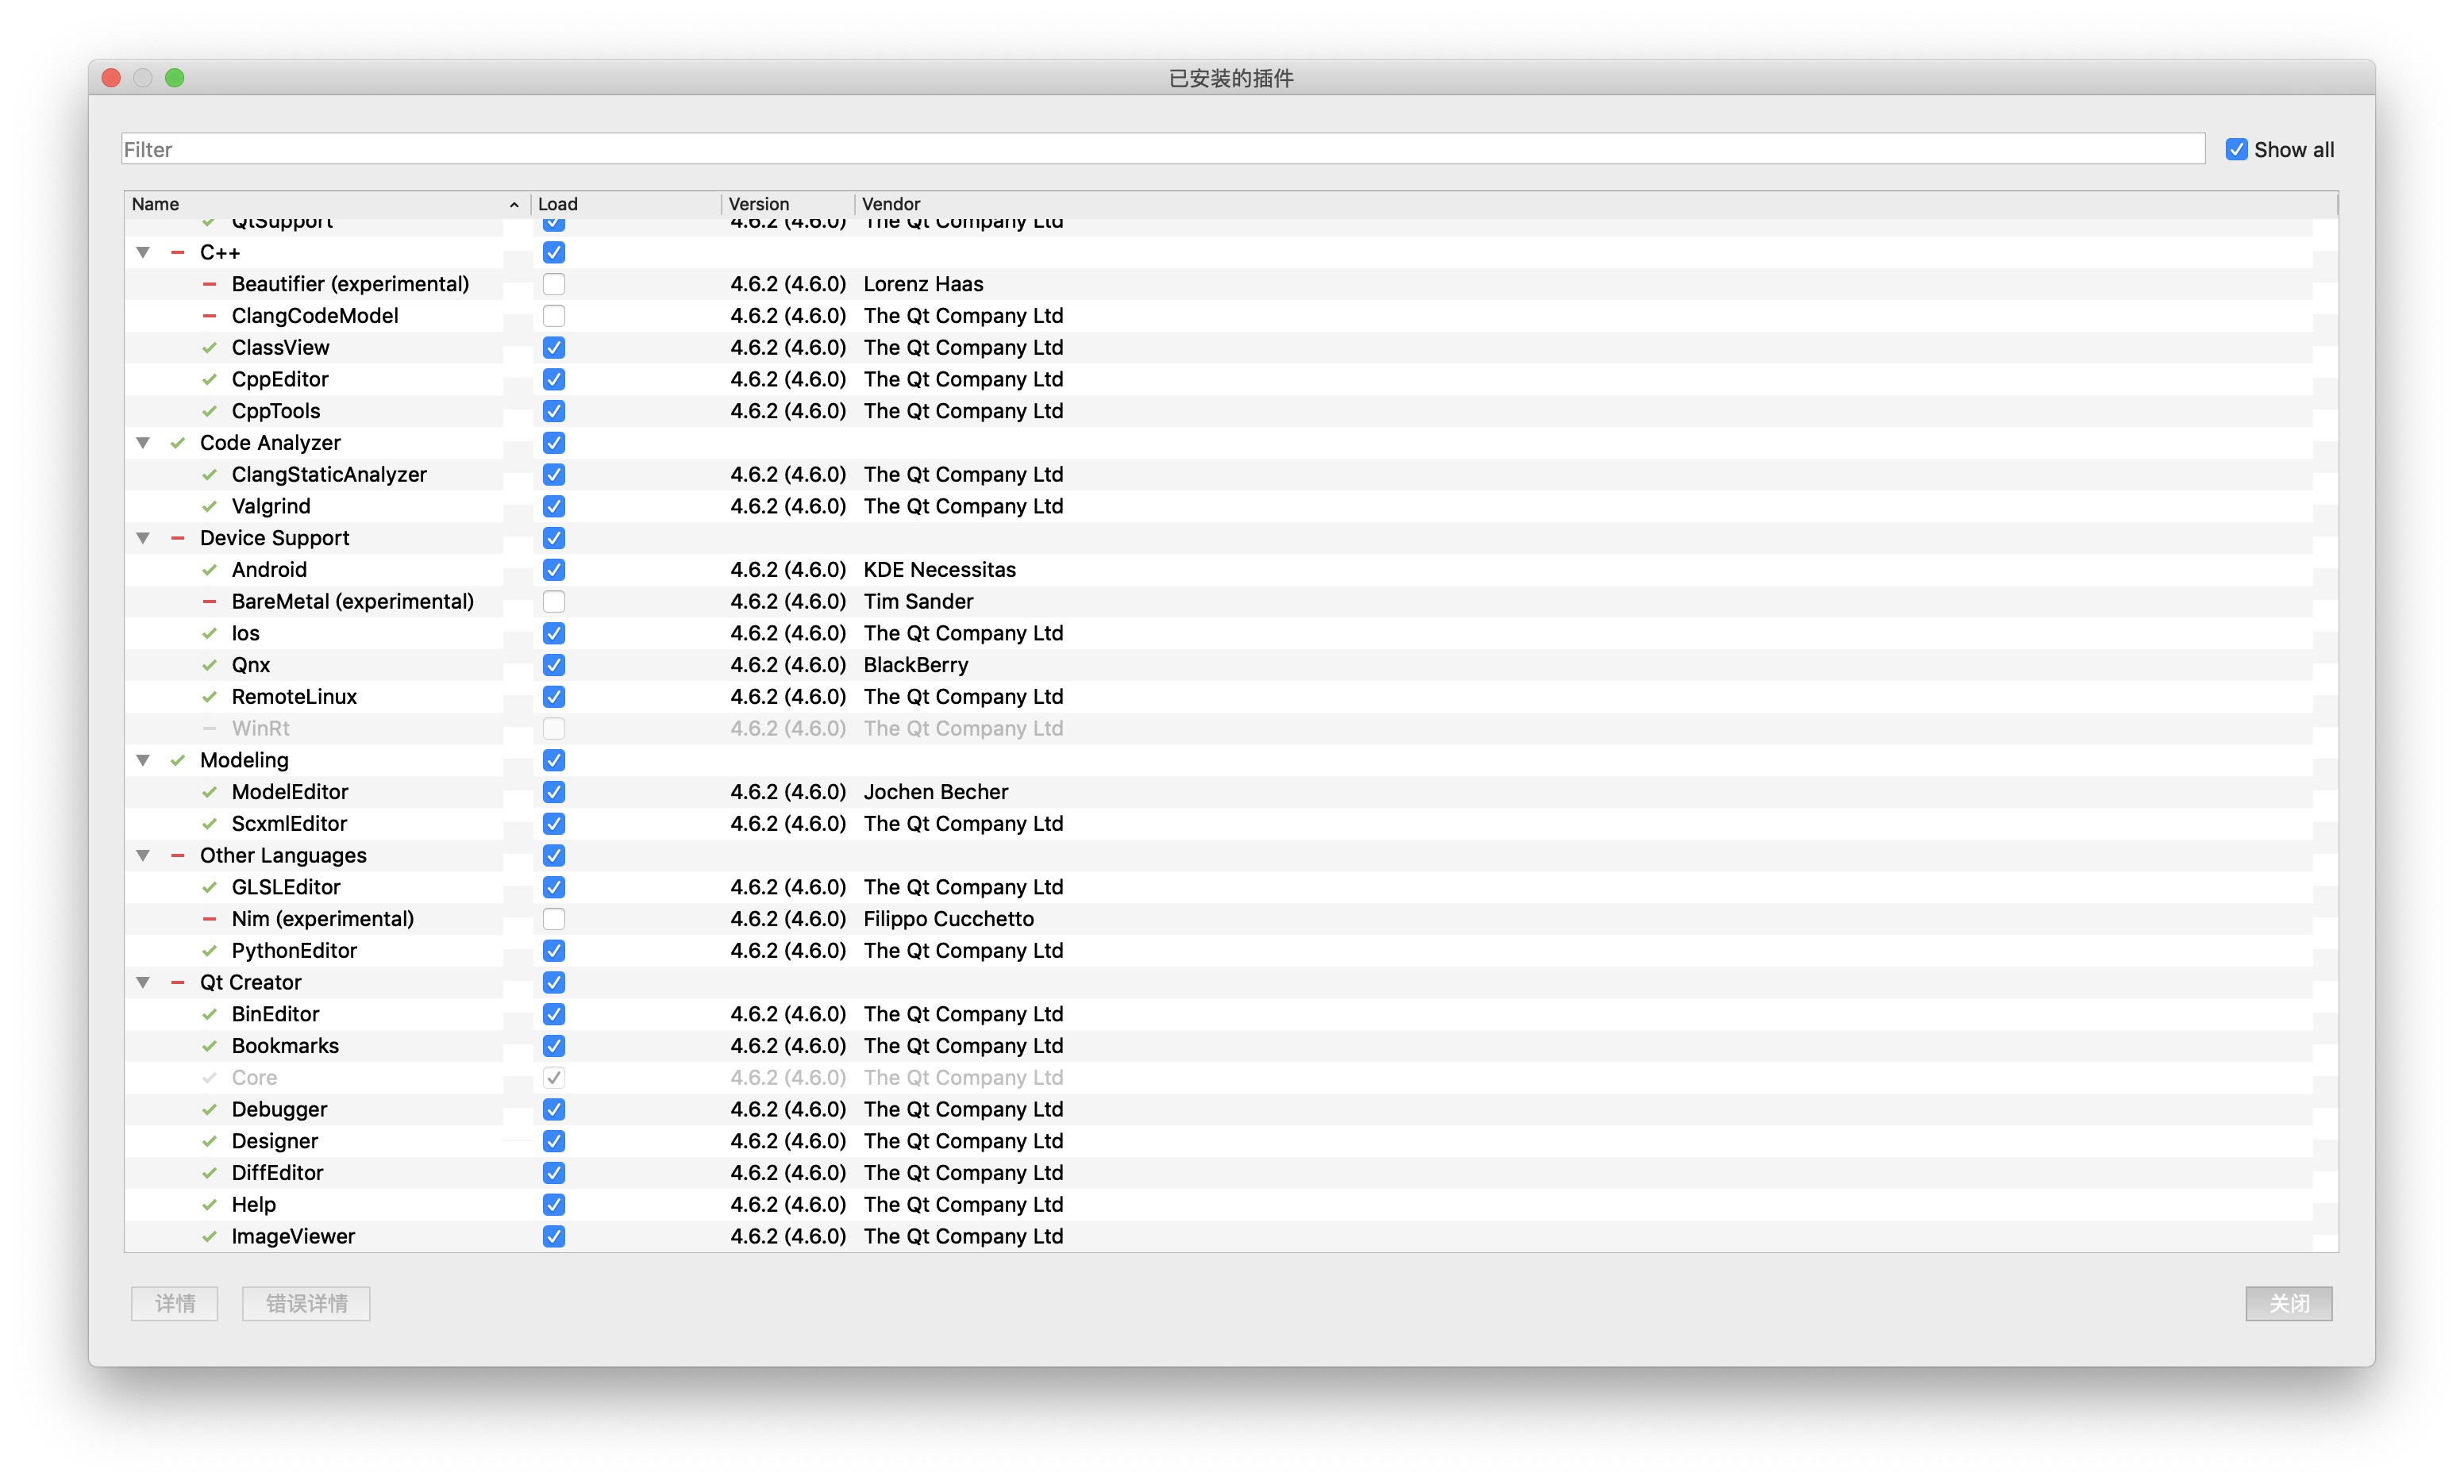Viewport: 2464px width, 1484px height.
Task: Click the green check icon beside ClangStaticAnalyzer
Action: coord(209,475)
